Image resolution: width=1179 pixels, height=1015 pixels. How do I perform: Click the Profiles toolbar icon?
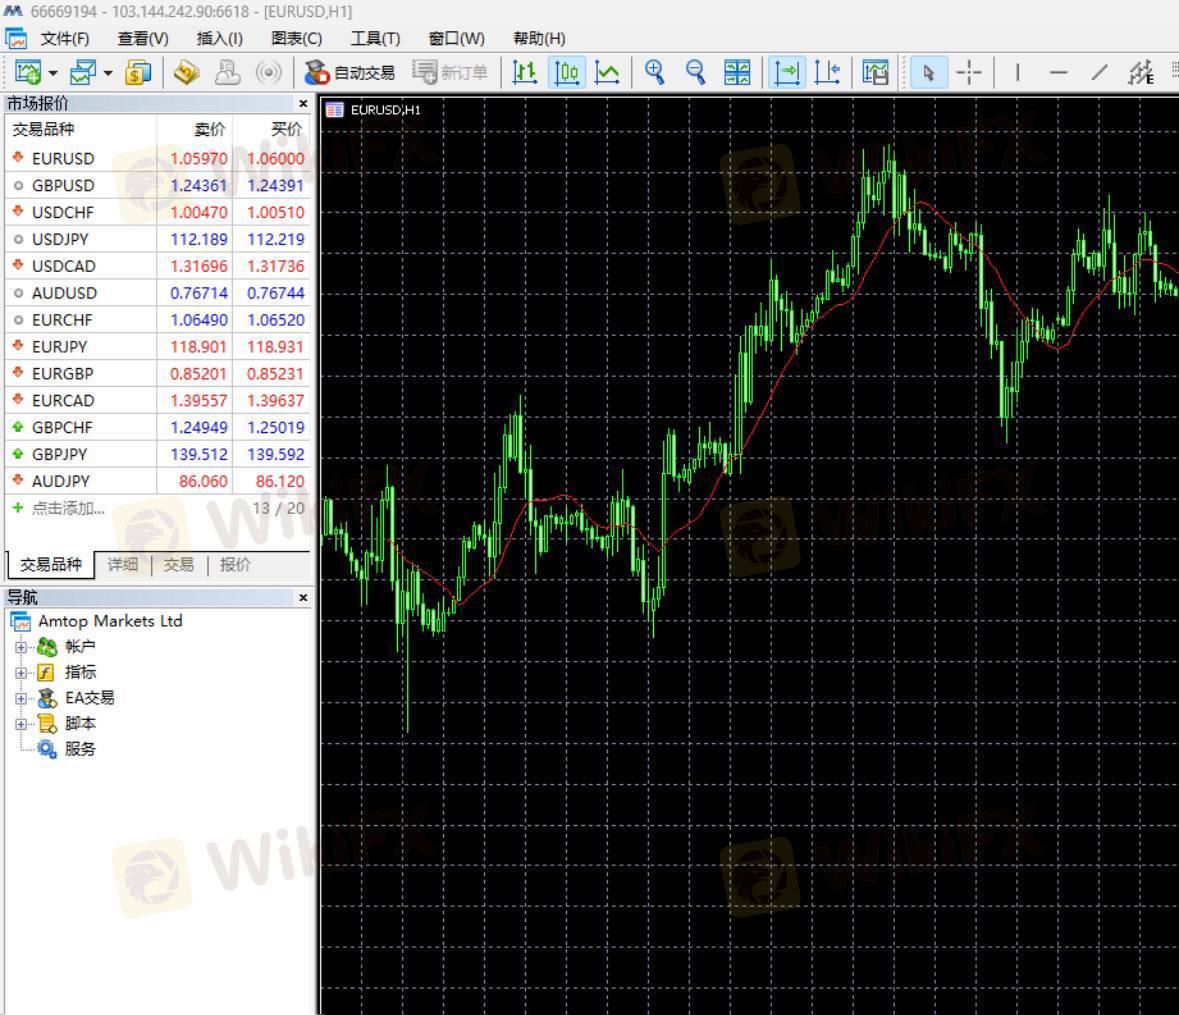(x=83, y=73)
